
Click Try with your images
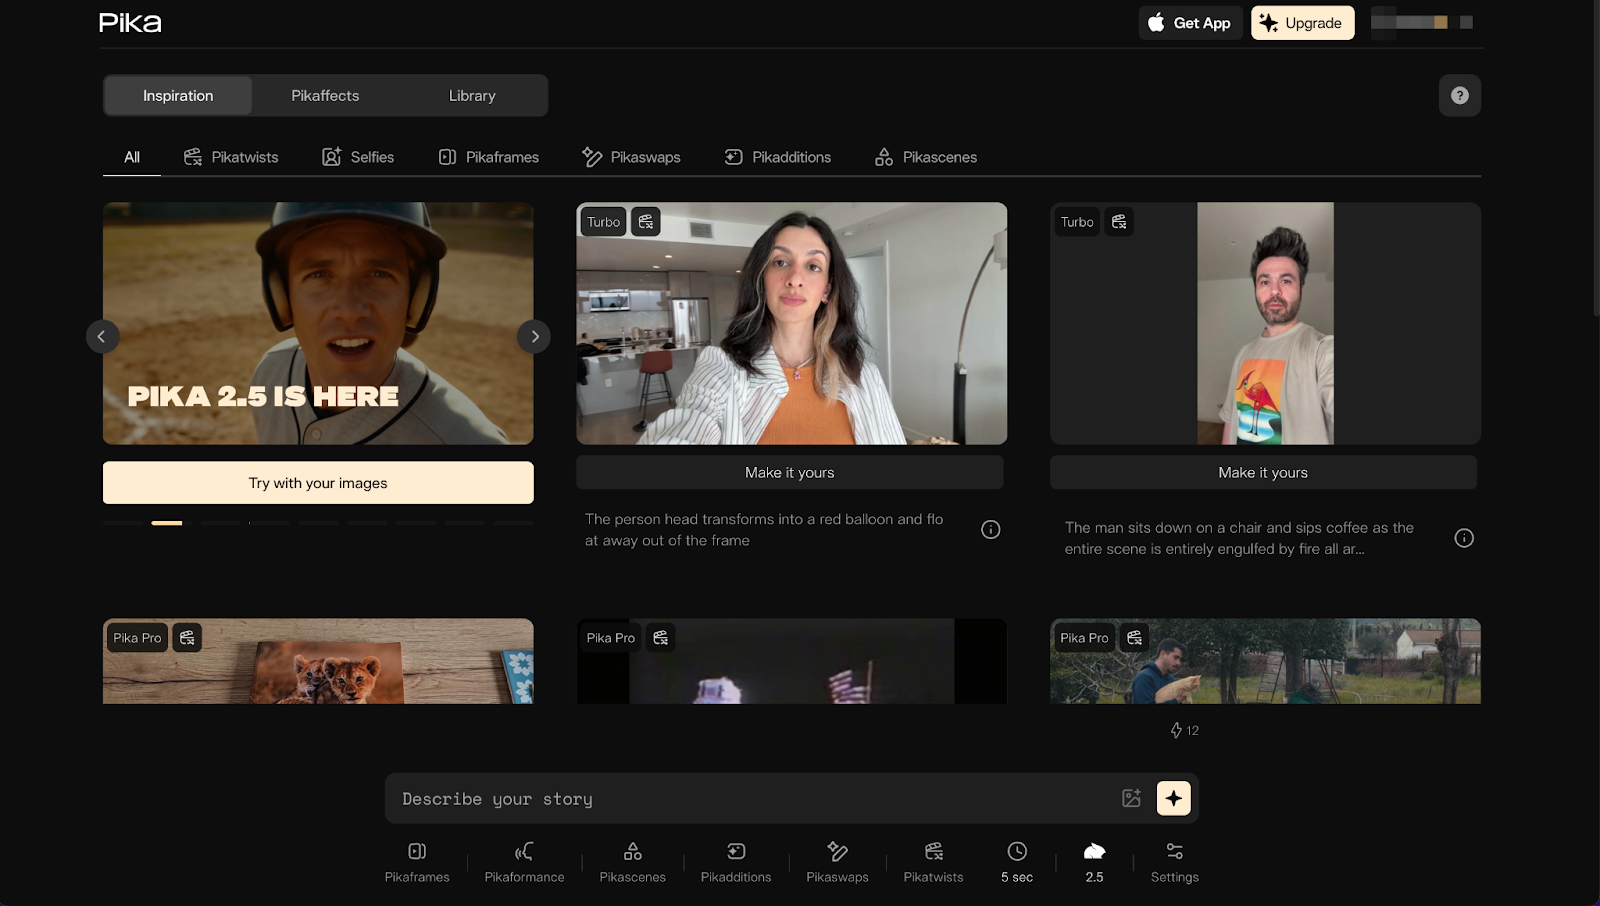coord(317,482)
